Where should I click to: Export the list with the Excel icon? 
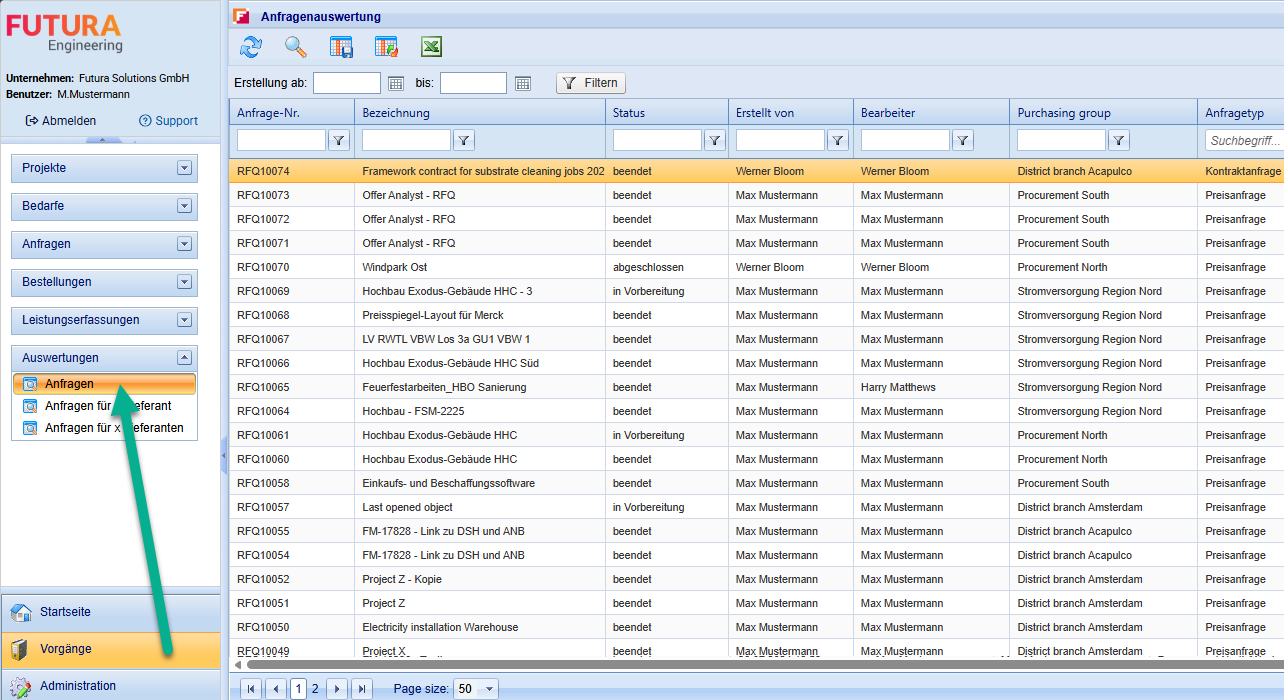tap(431, 46)
